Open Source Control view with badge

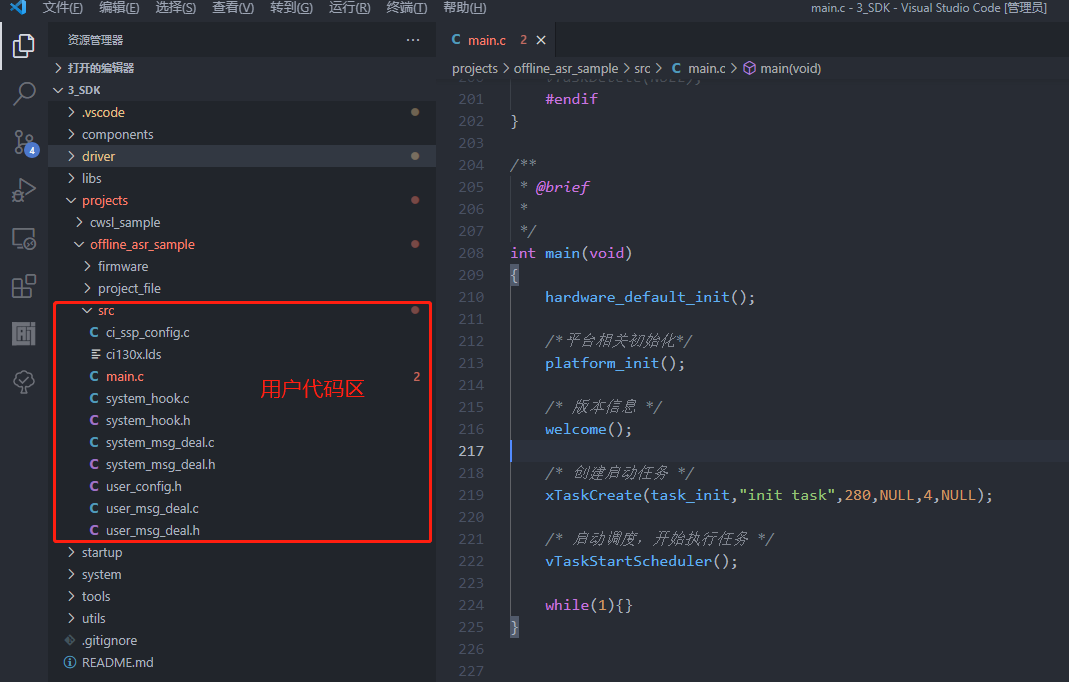pos(23,142)
